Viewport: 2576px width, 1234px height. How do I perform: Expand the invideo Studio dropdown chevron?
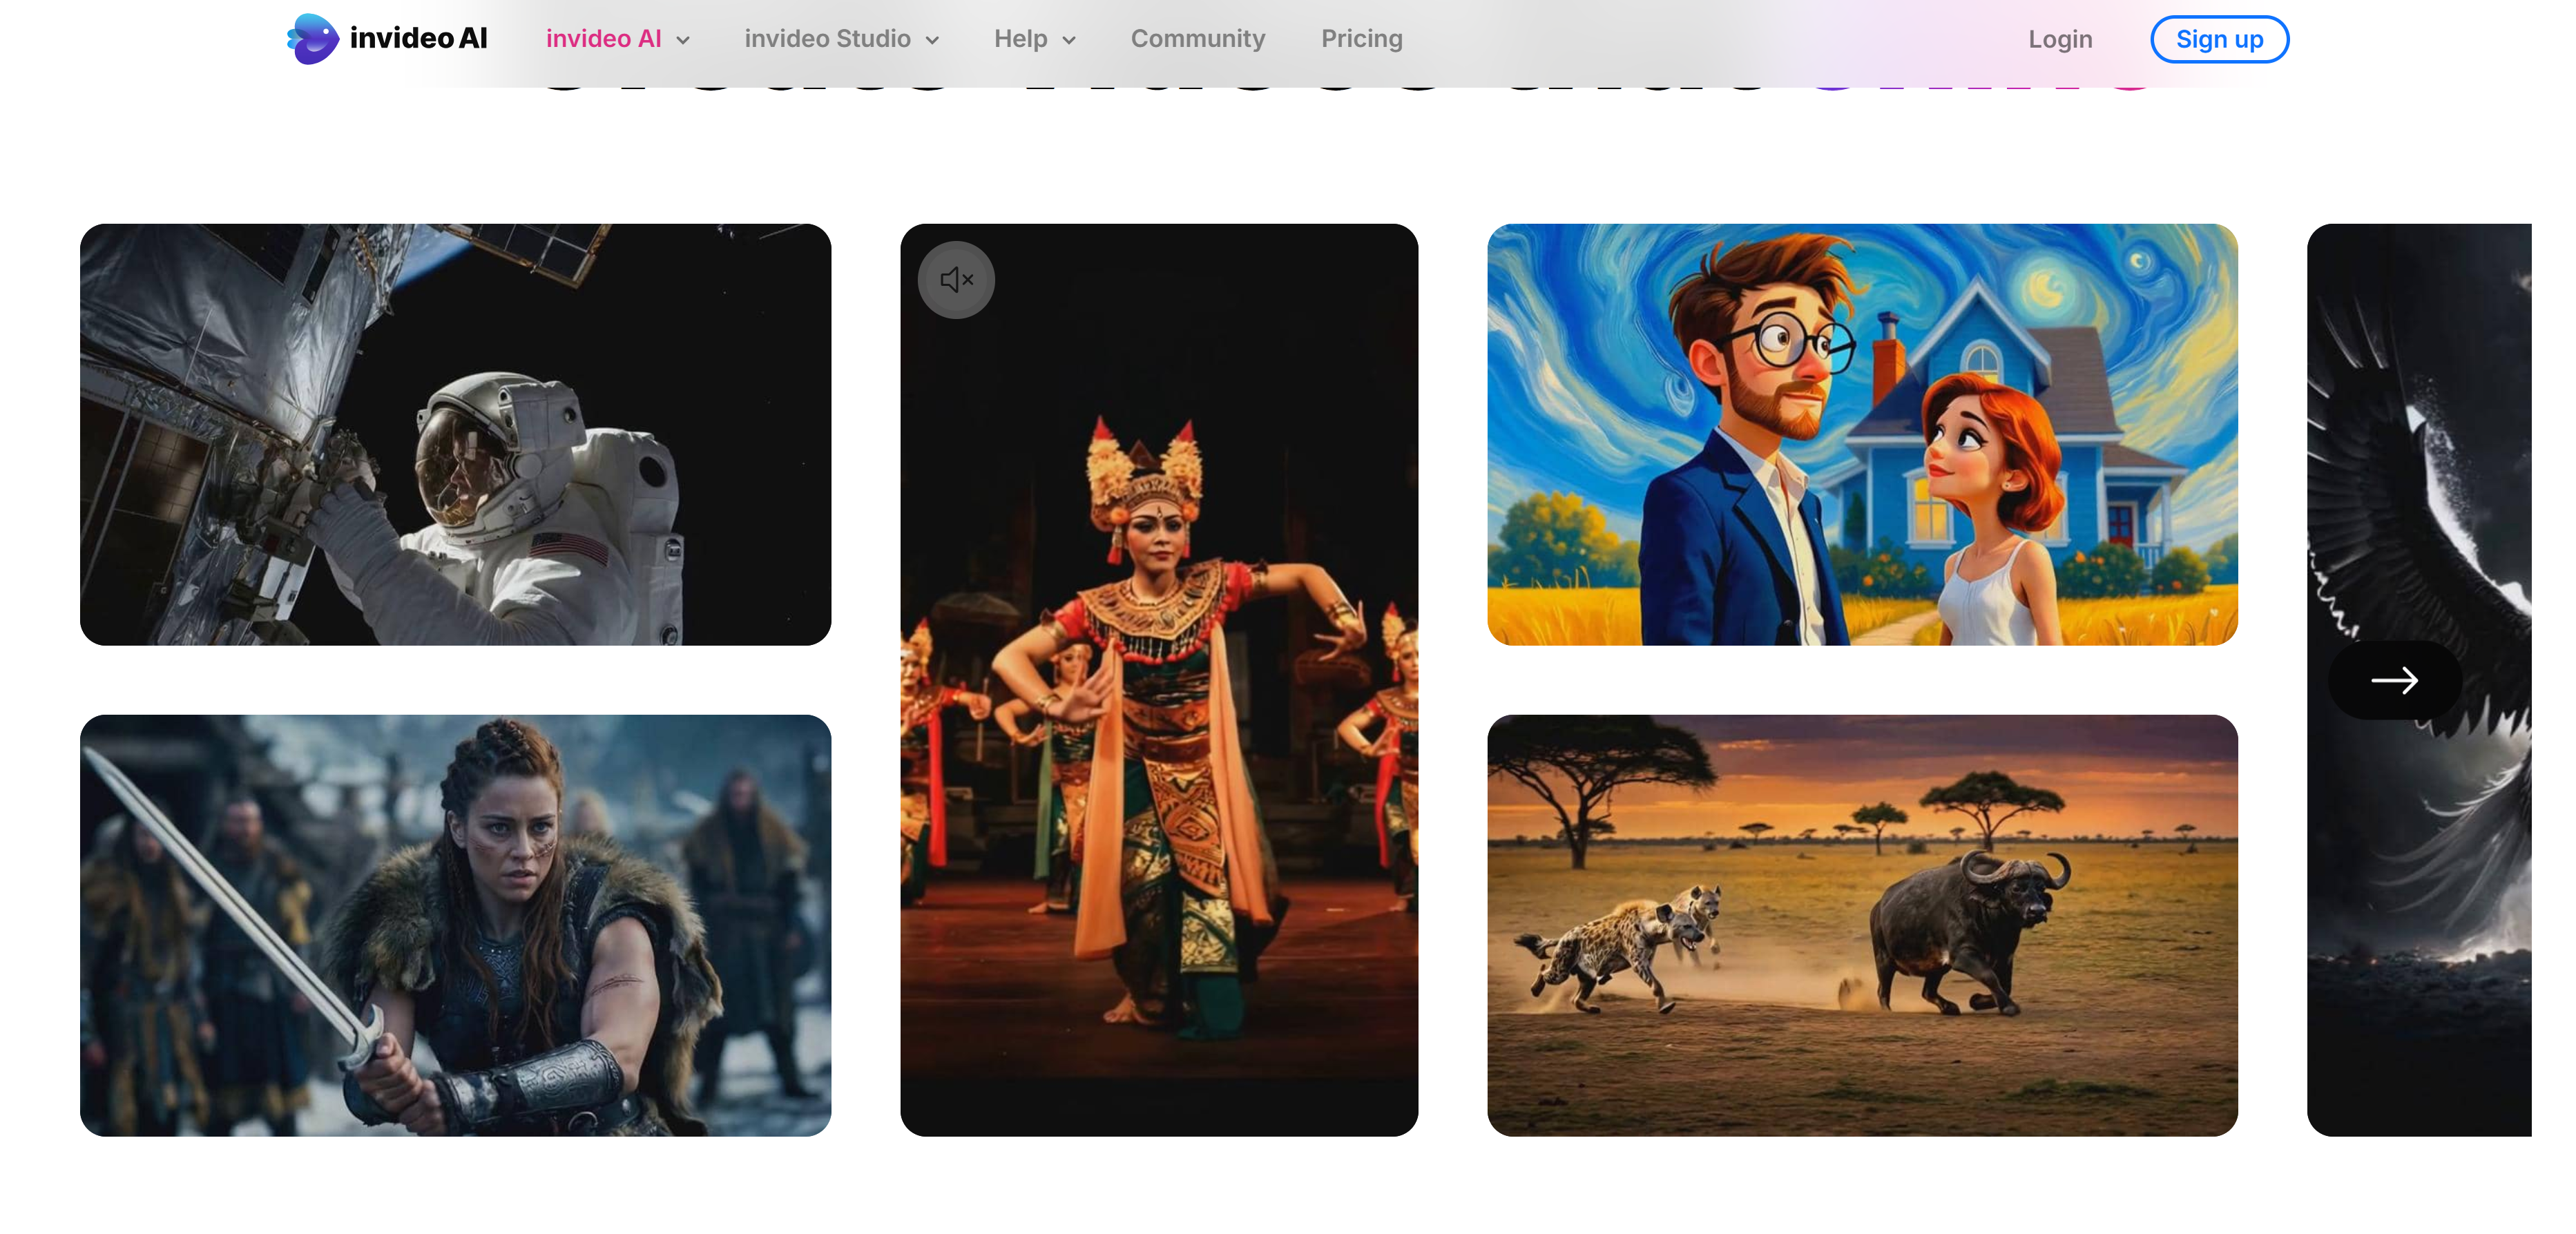point(933,41)
